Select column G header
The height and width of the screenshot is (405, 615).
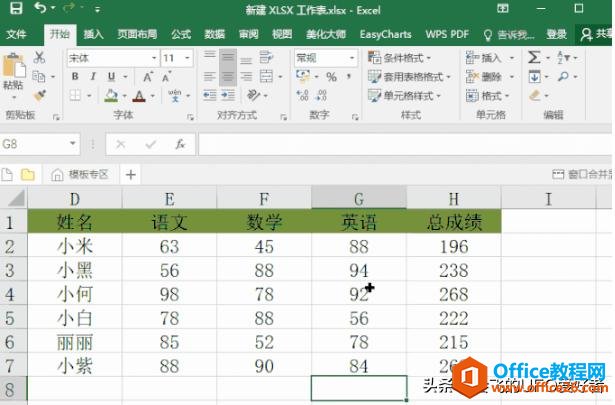[x=359, y=199]
